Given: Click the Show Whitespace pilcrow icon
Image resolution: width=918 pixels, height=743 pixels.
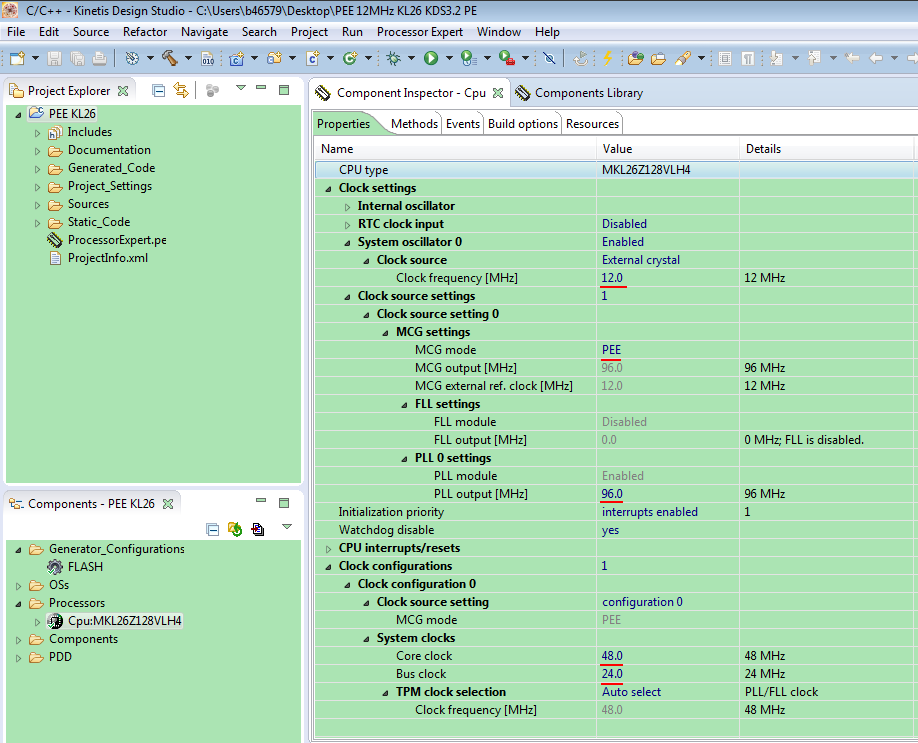Looking at the screenshot, I should point(748,58).
